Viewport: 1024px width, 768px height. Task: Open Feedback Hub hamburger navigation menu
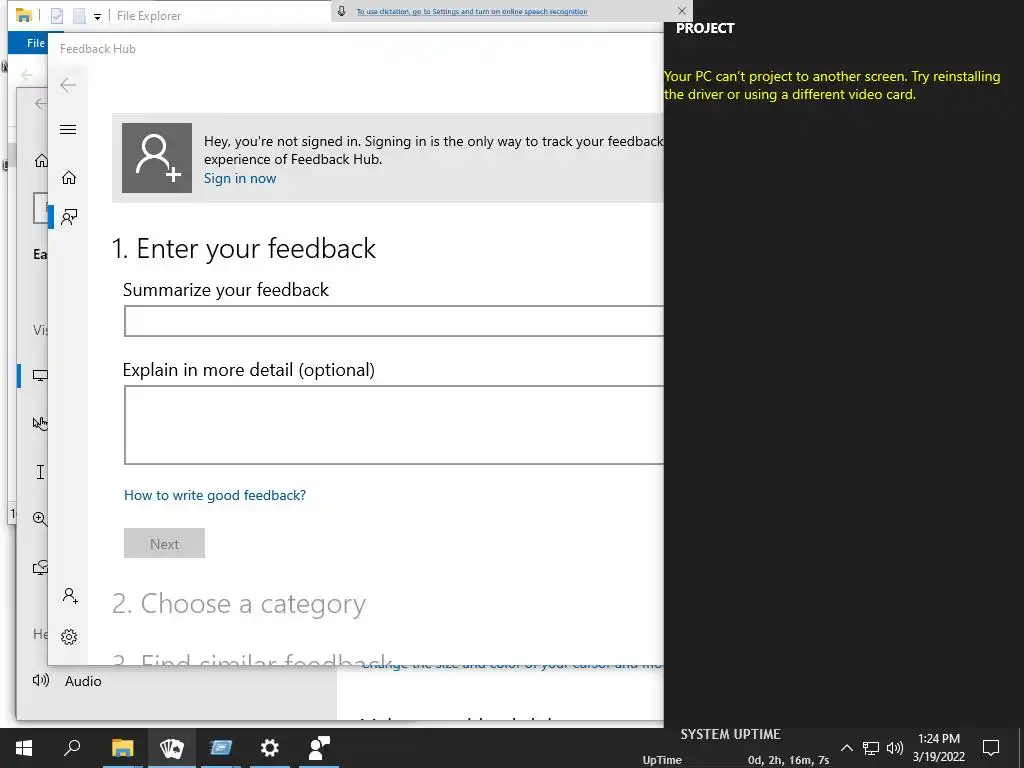coord(68,129)
